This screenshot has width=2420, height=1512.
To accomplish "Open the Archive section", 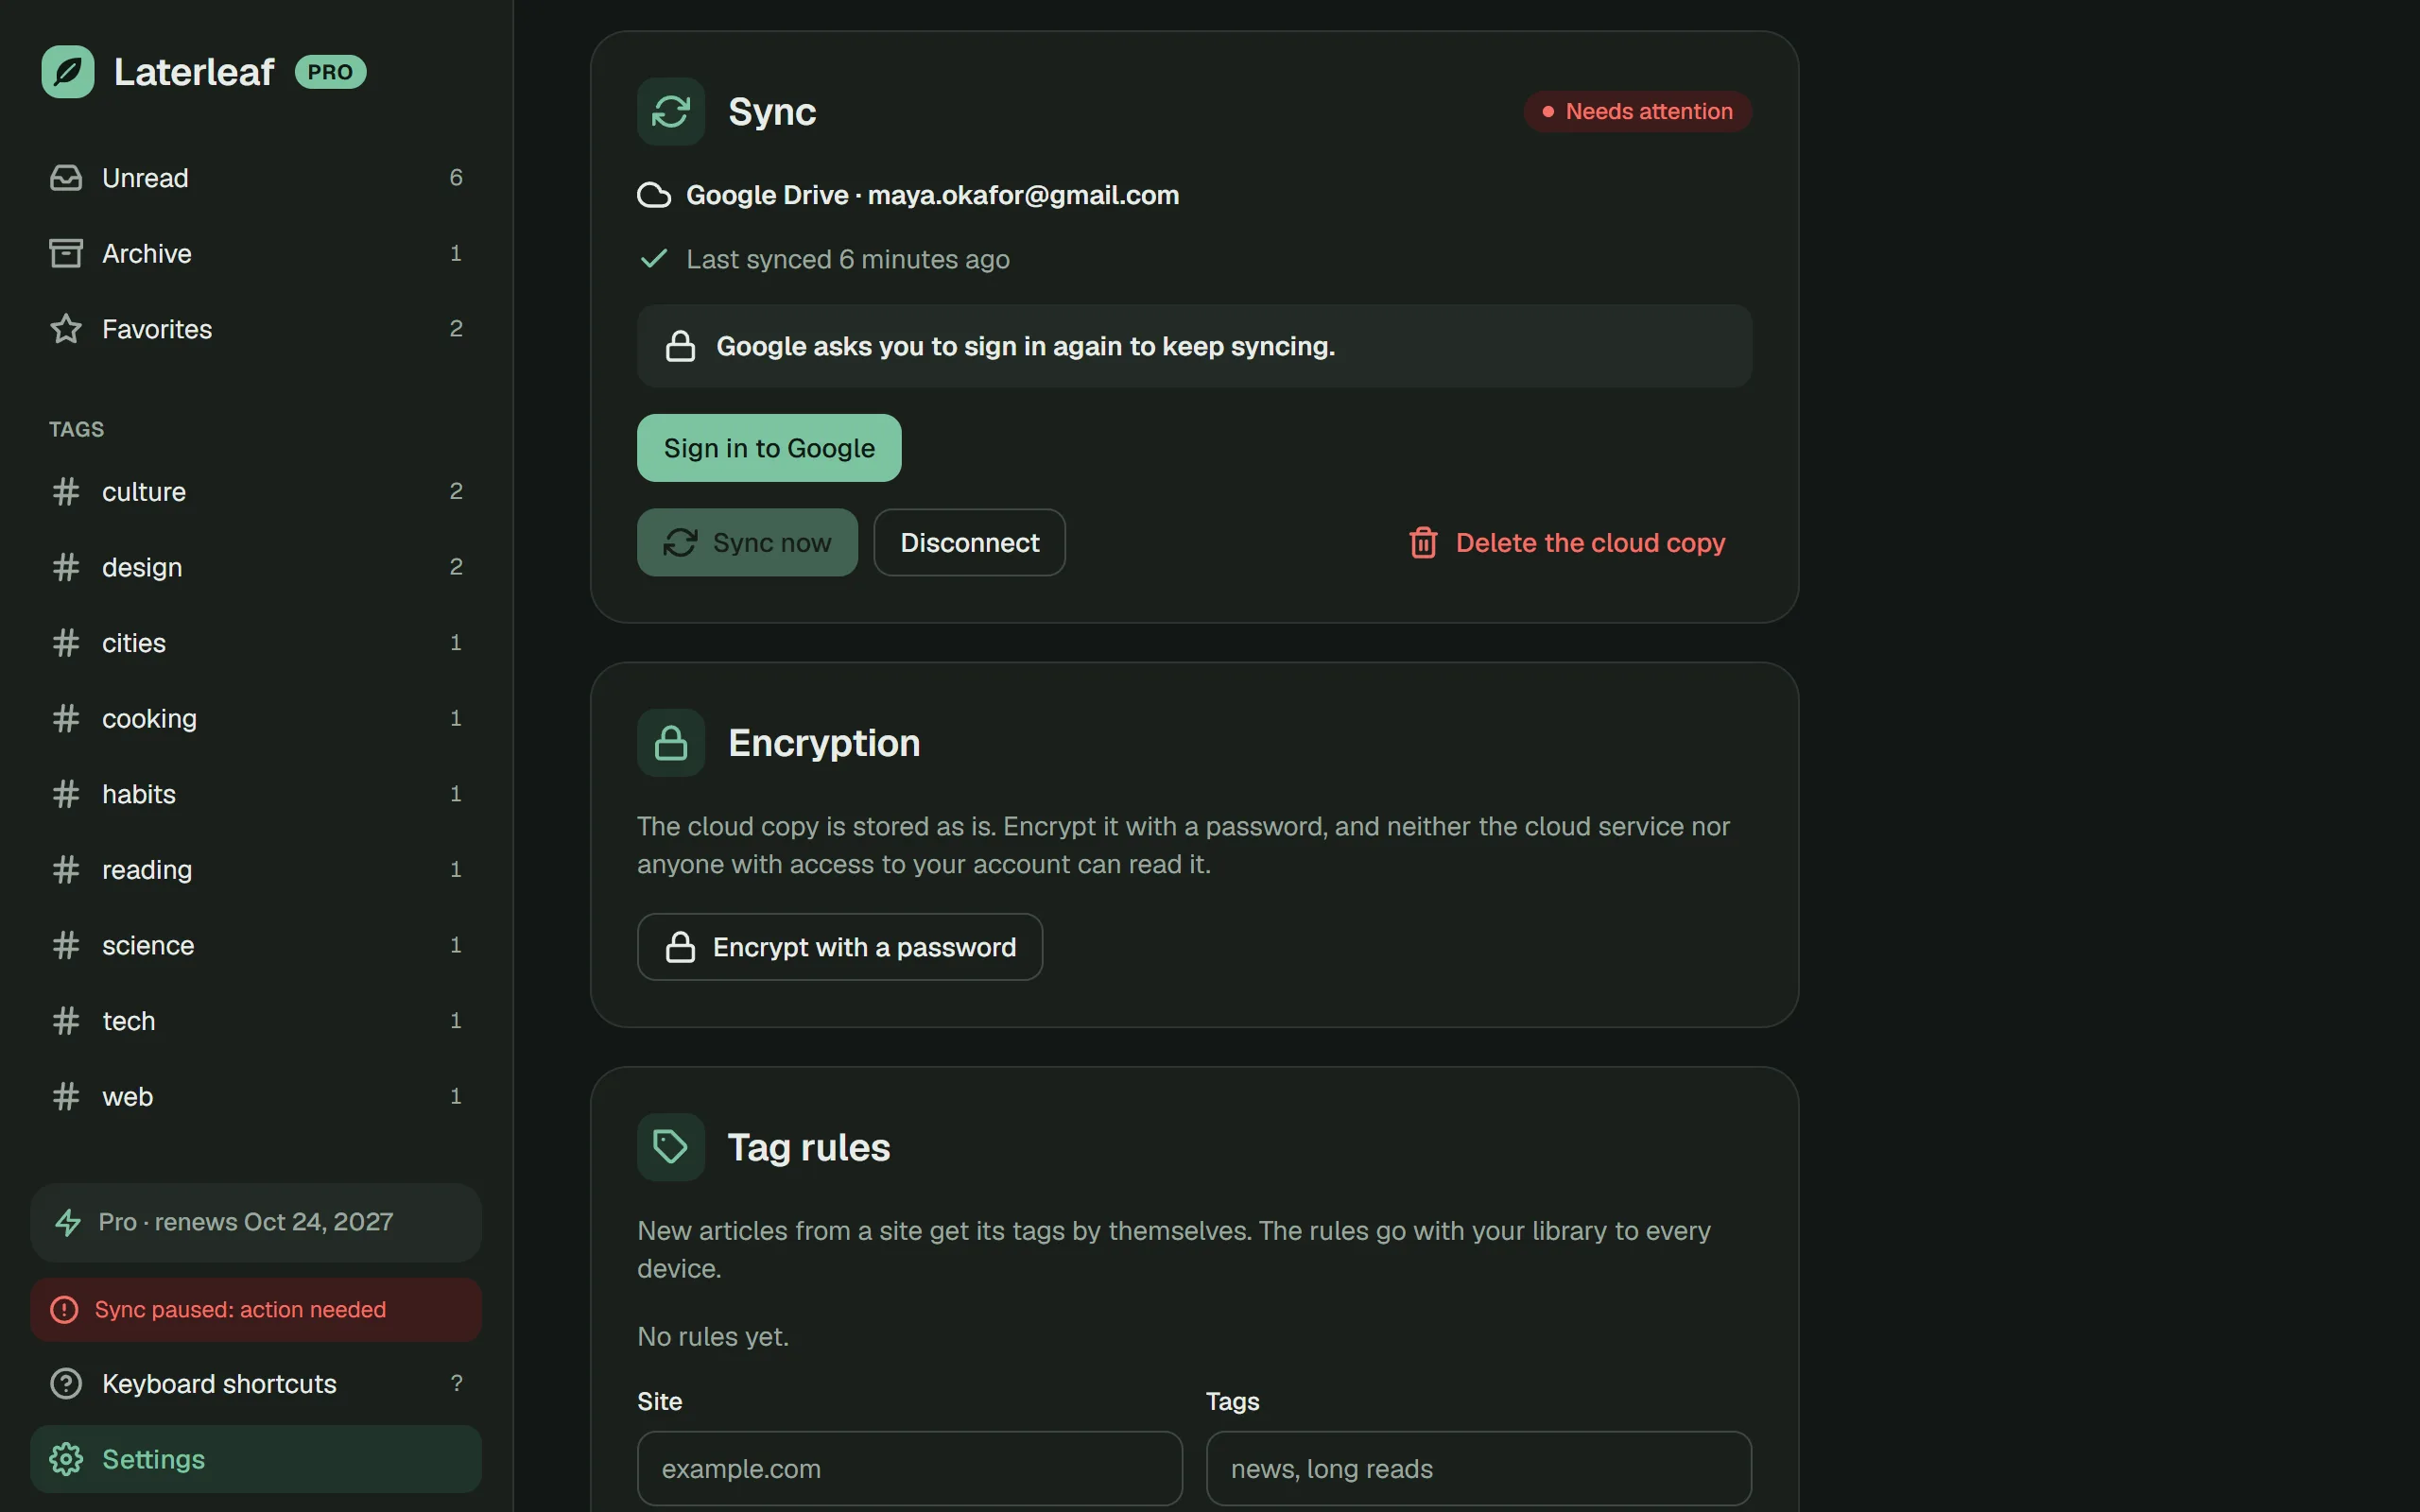I will click(x=256, y=254).
